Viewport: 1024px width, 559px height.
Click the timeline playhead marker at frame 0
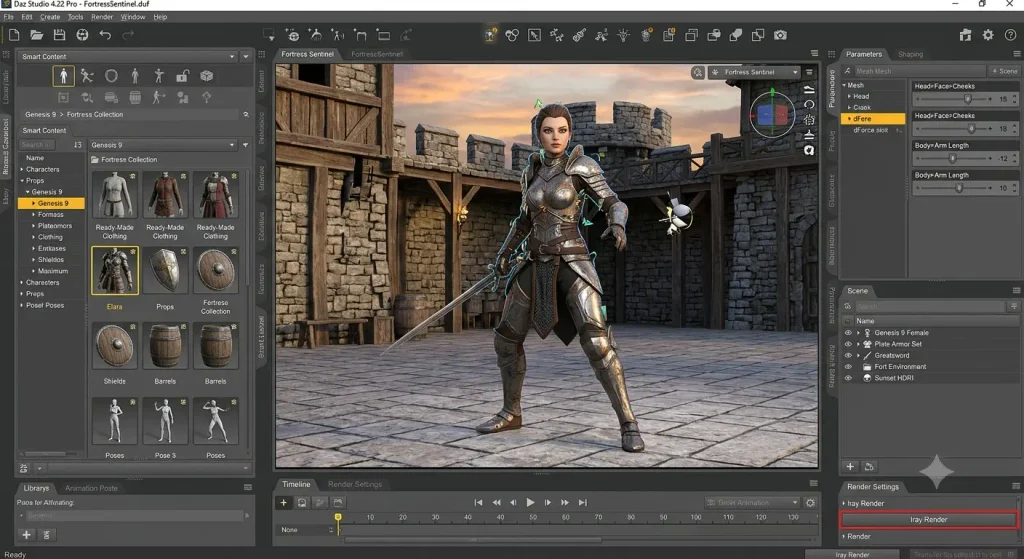click(x=338, y=517)
